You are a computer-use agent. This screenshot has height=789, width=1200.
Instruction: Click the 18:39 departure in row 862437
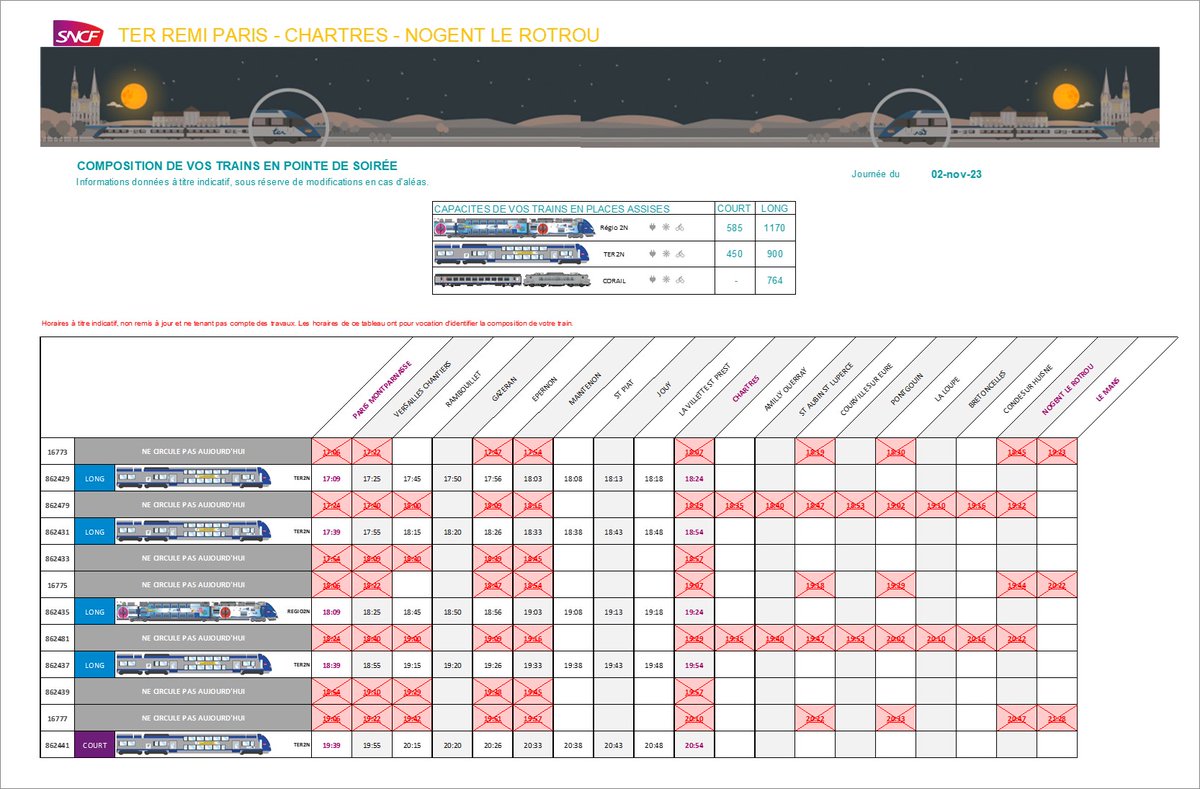tap(332, 665)
